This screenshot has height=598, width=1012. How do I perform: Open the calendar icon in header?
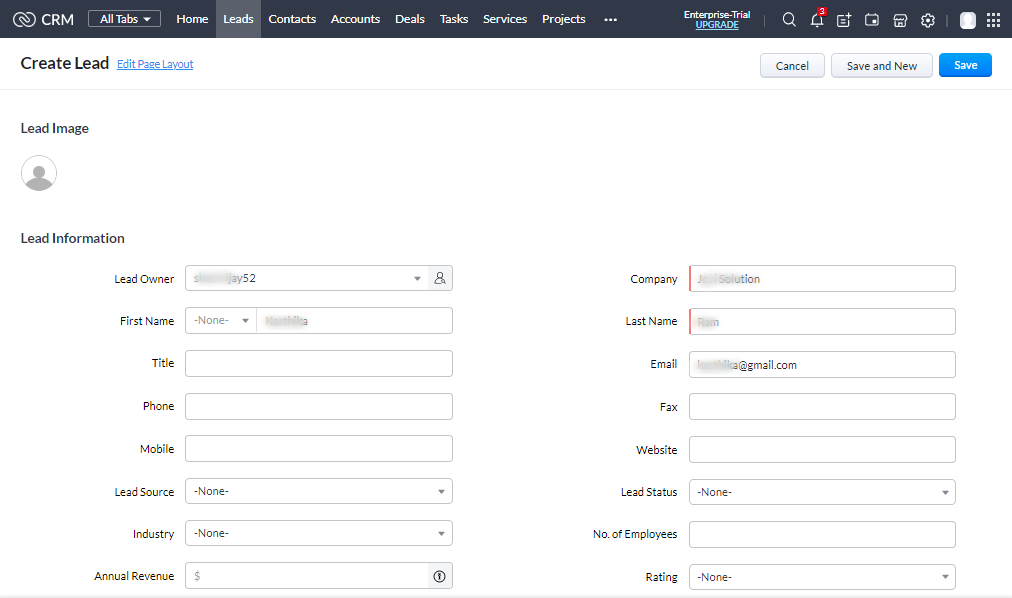[872, 20]
